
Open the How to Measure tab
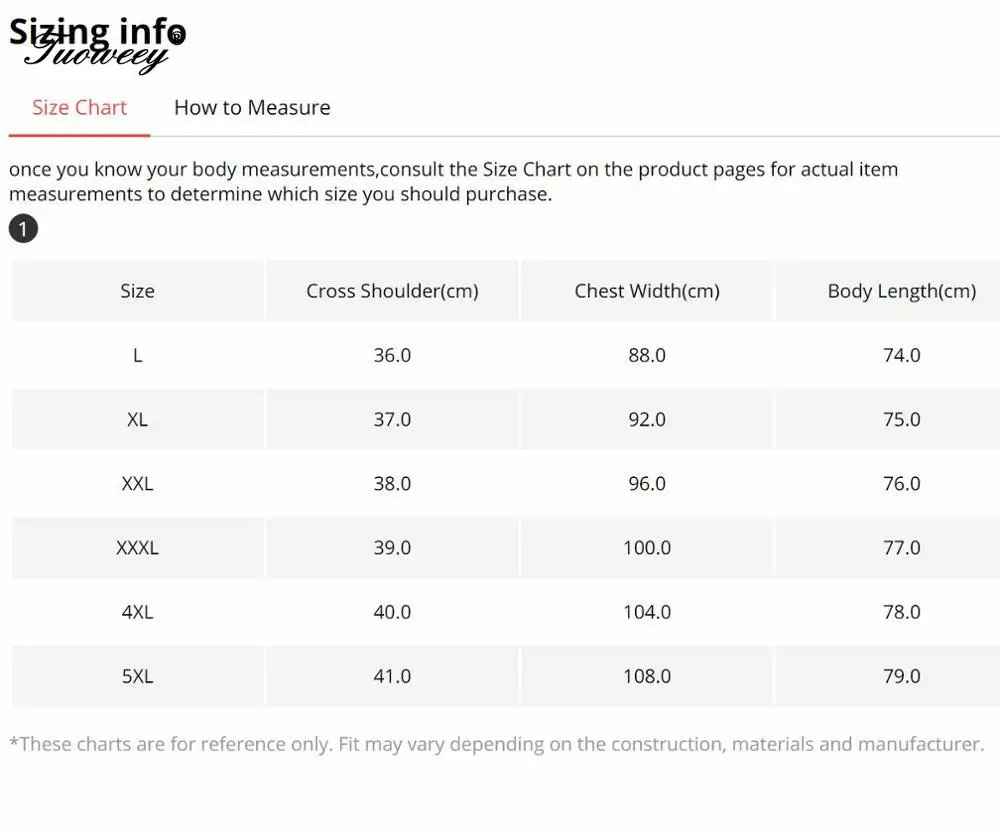pyautogui.click(x=252, y=108)
